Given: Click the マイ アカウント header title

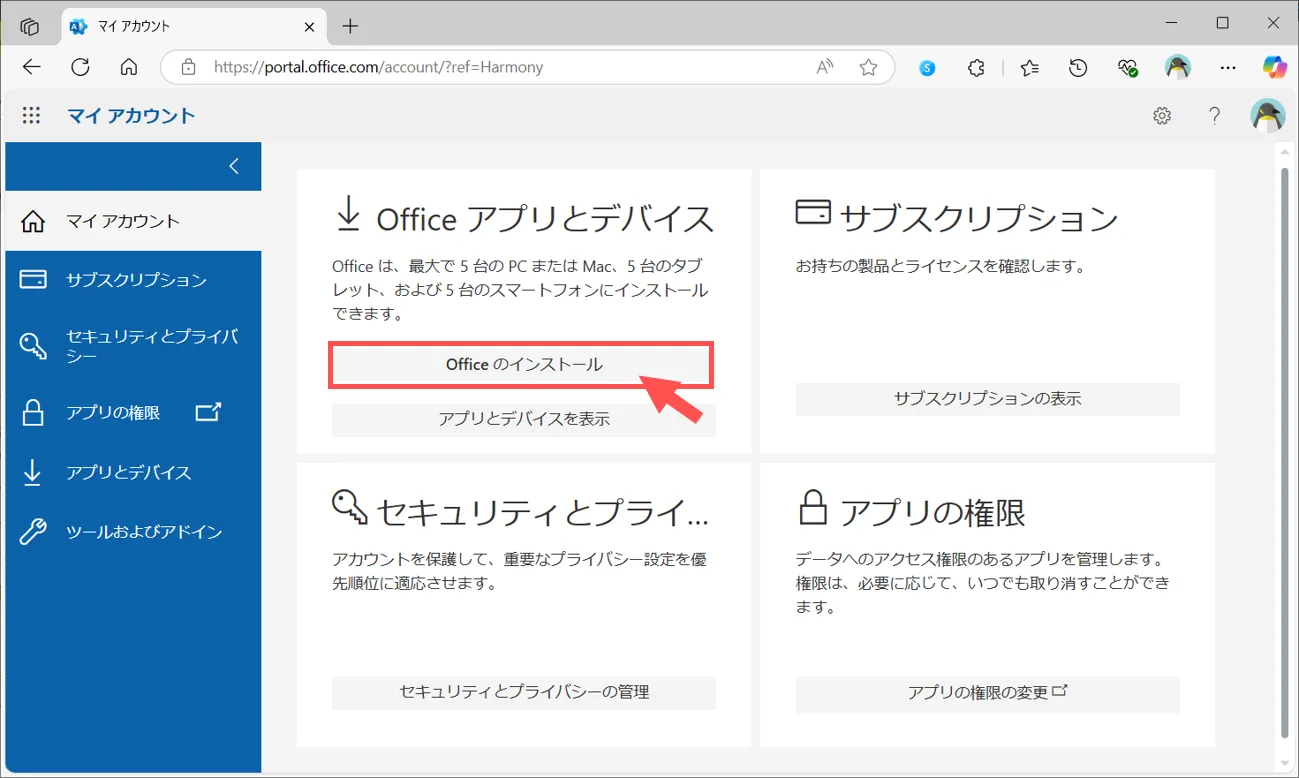Looking at the screenshot, I should tap(131, 116).
